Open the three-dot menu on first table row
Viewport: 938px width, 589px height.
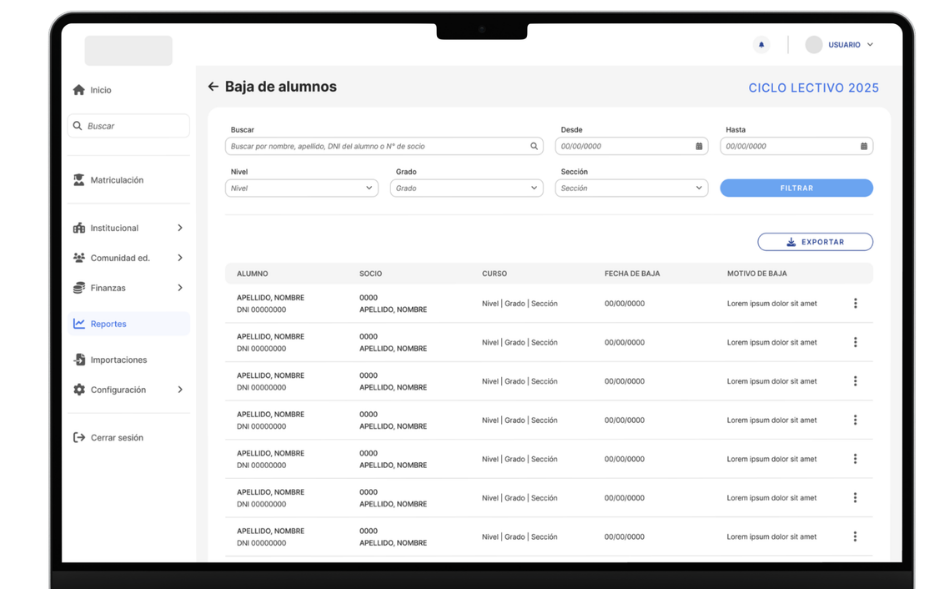(855, 303)
